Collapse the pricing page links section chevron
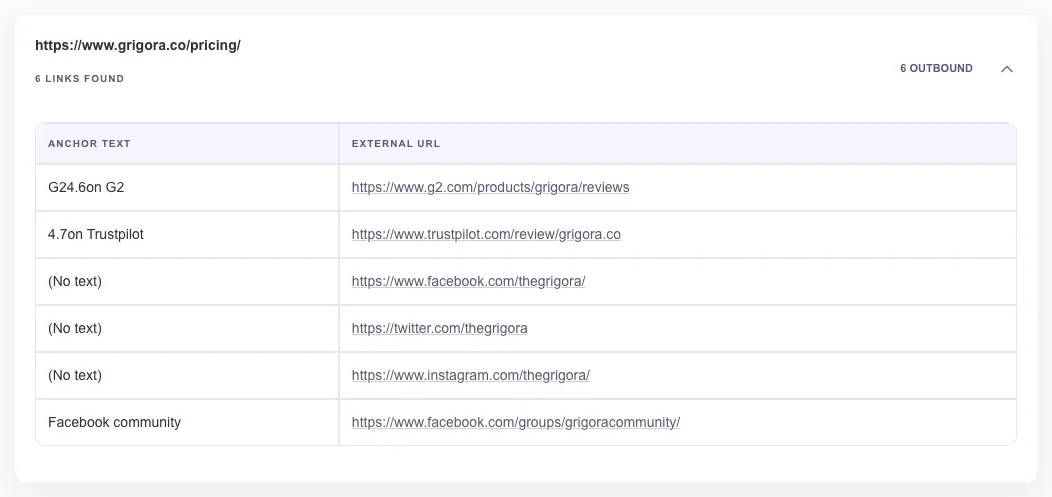This screenshot has height=497, width=1052. pos(1006,69)
